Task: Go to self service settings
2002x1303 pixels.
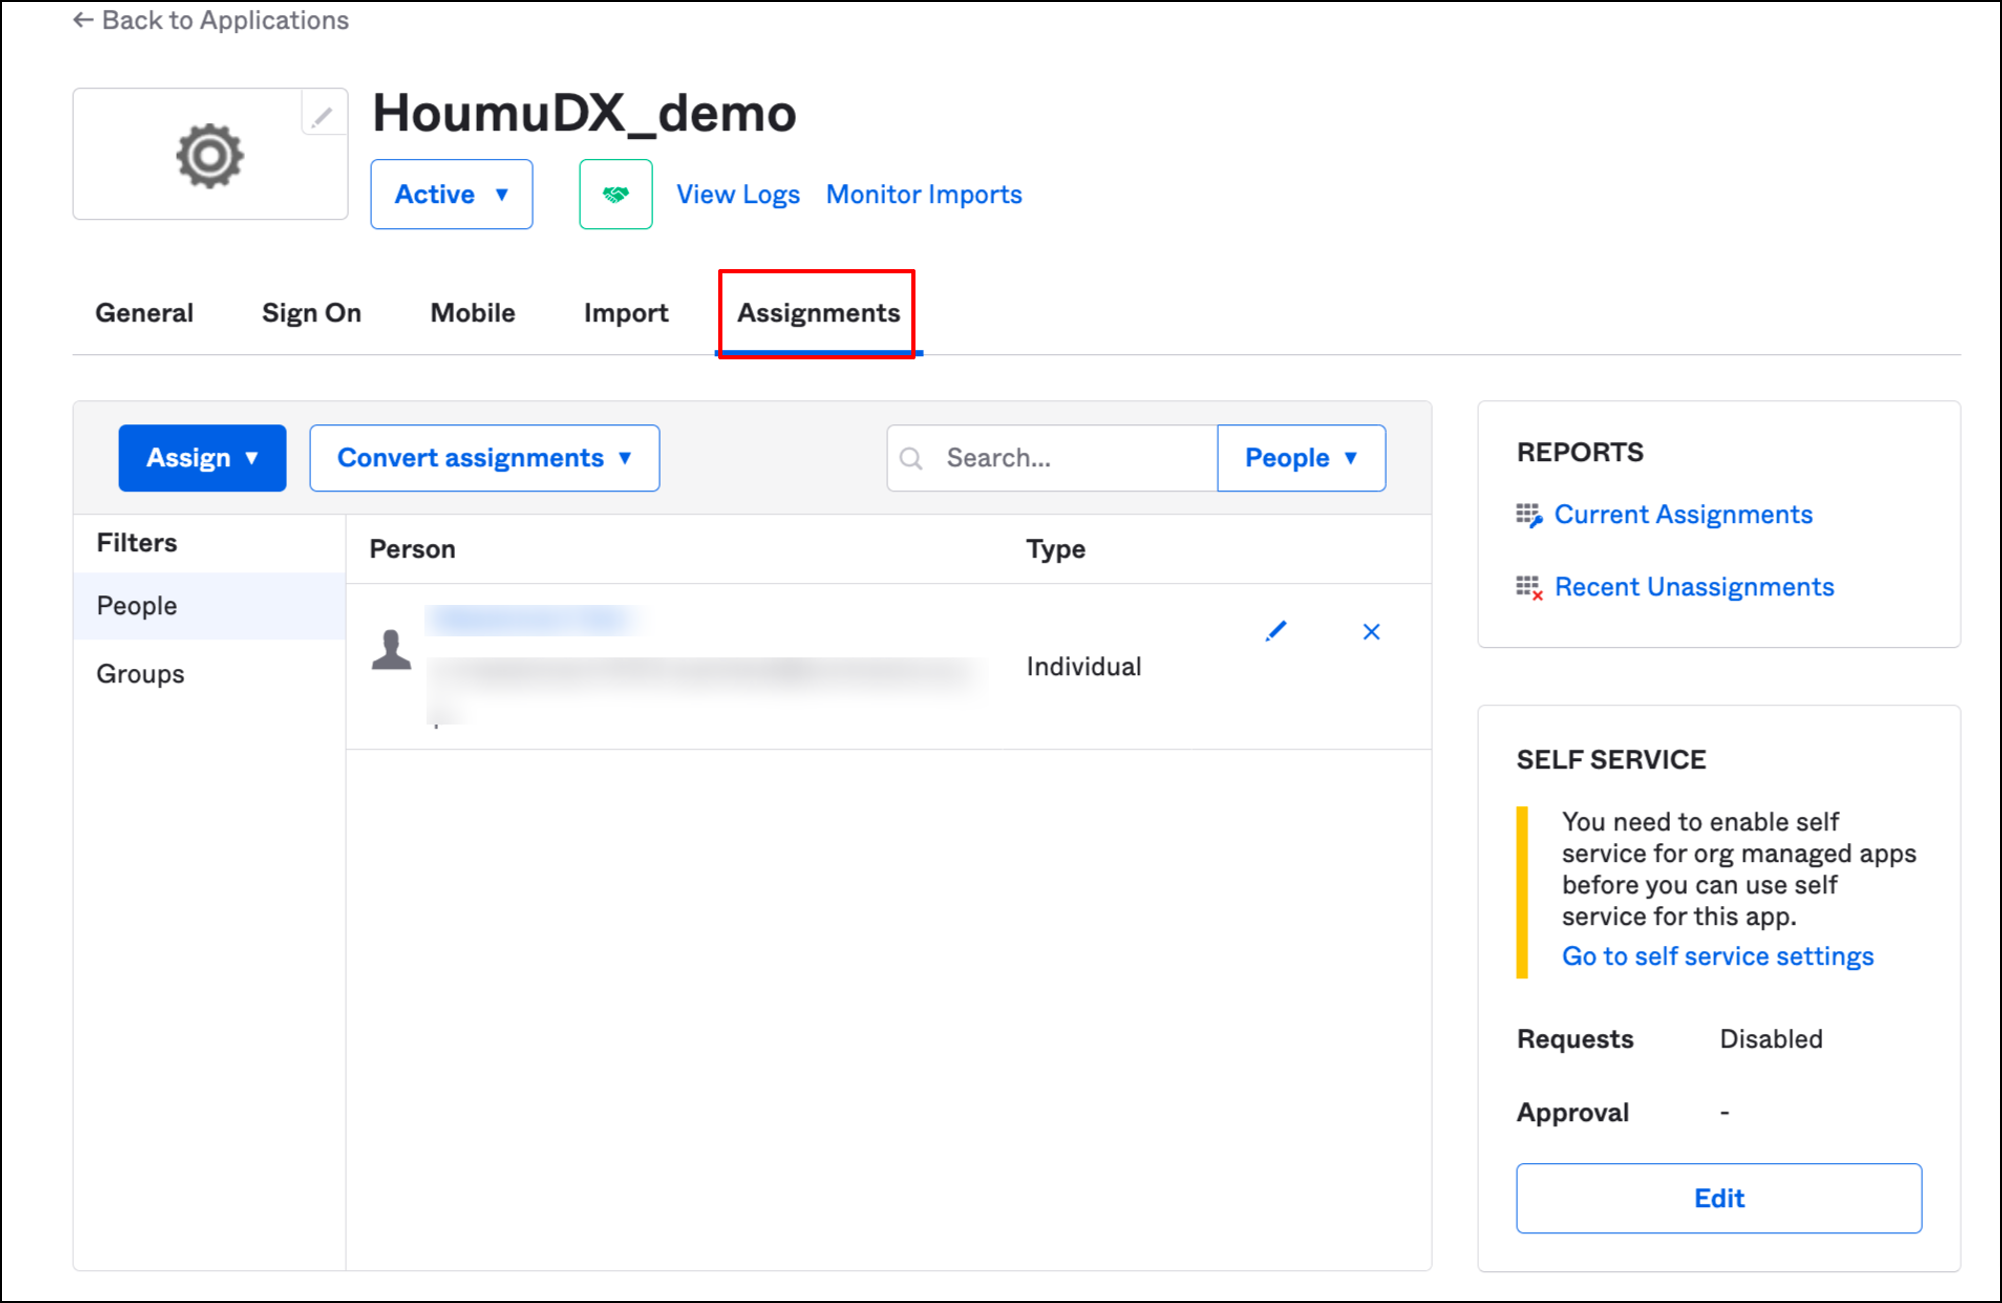Action: (x=1718, y=957)
